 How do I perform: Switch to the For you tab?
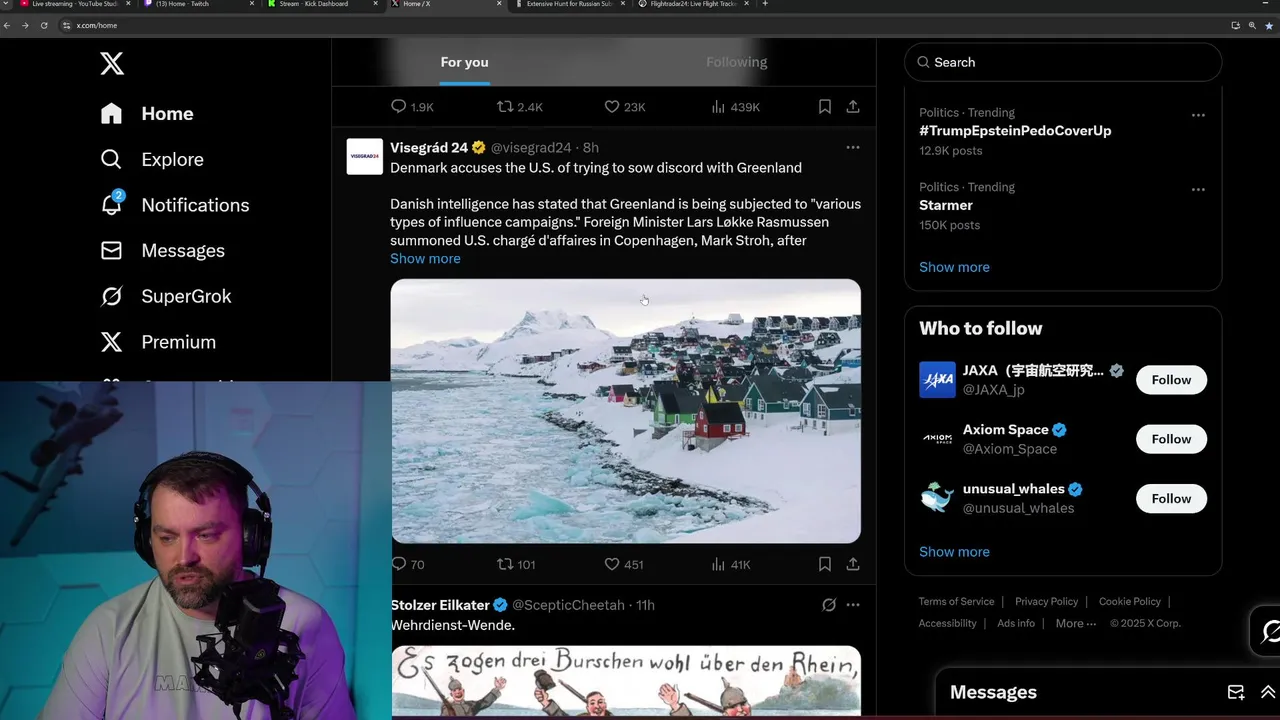[465, 62]
